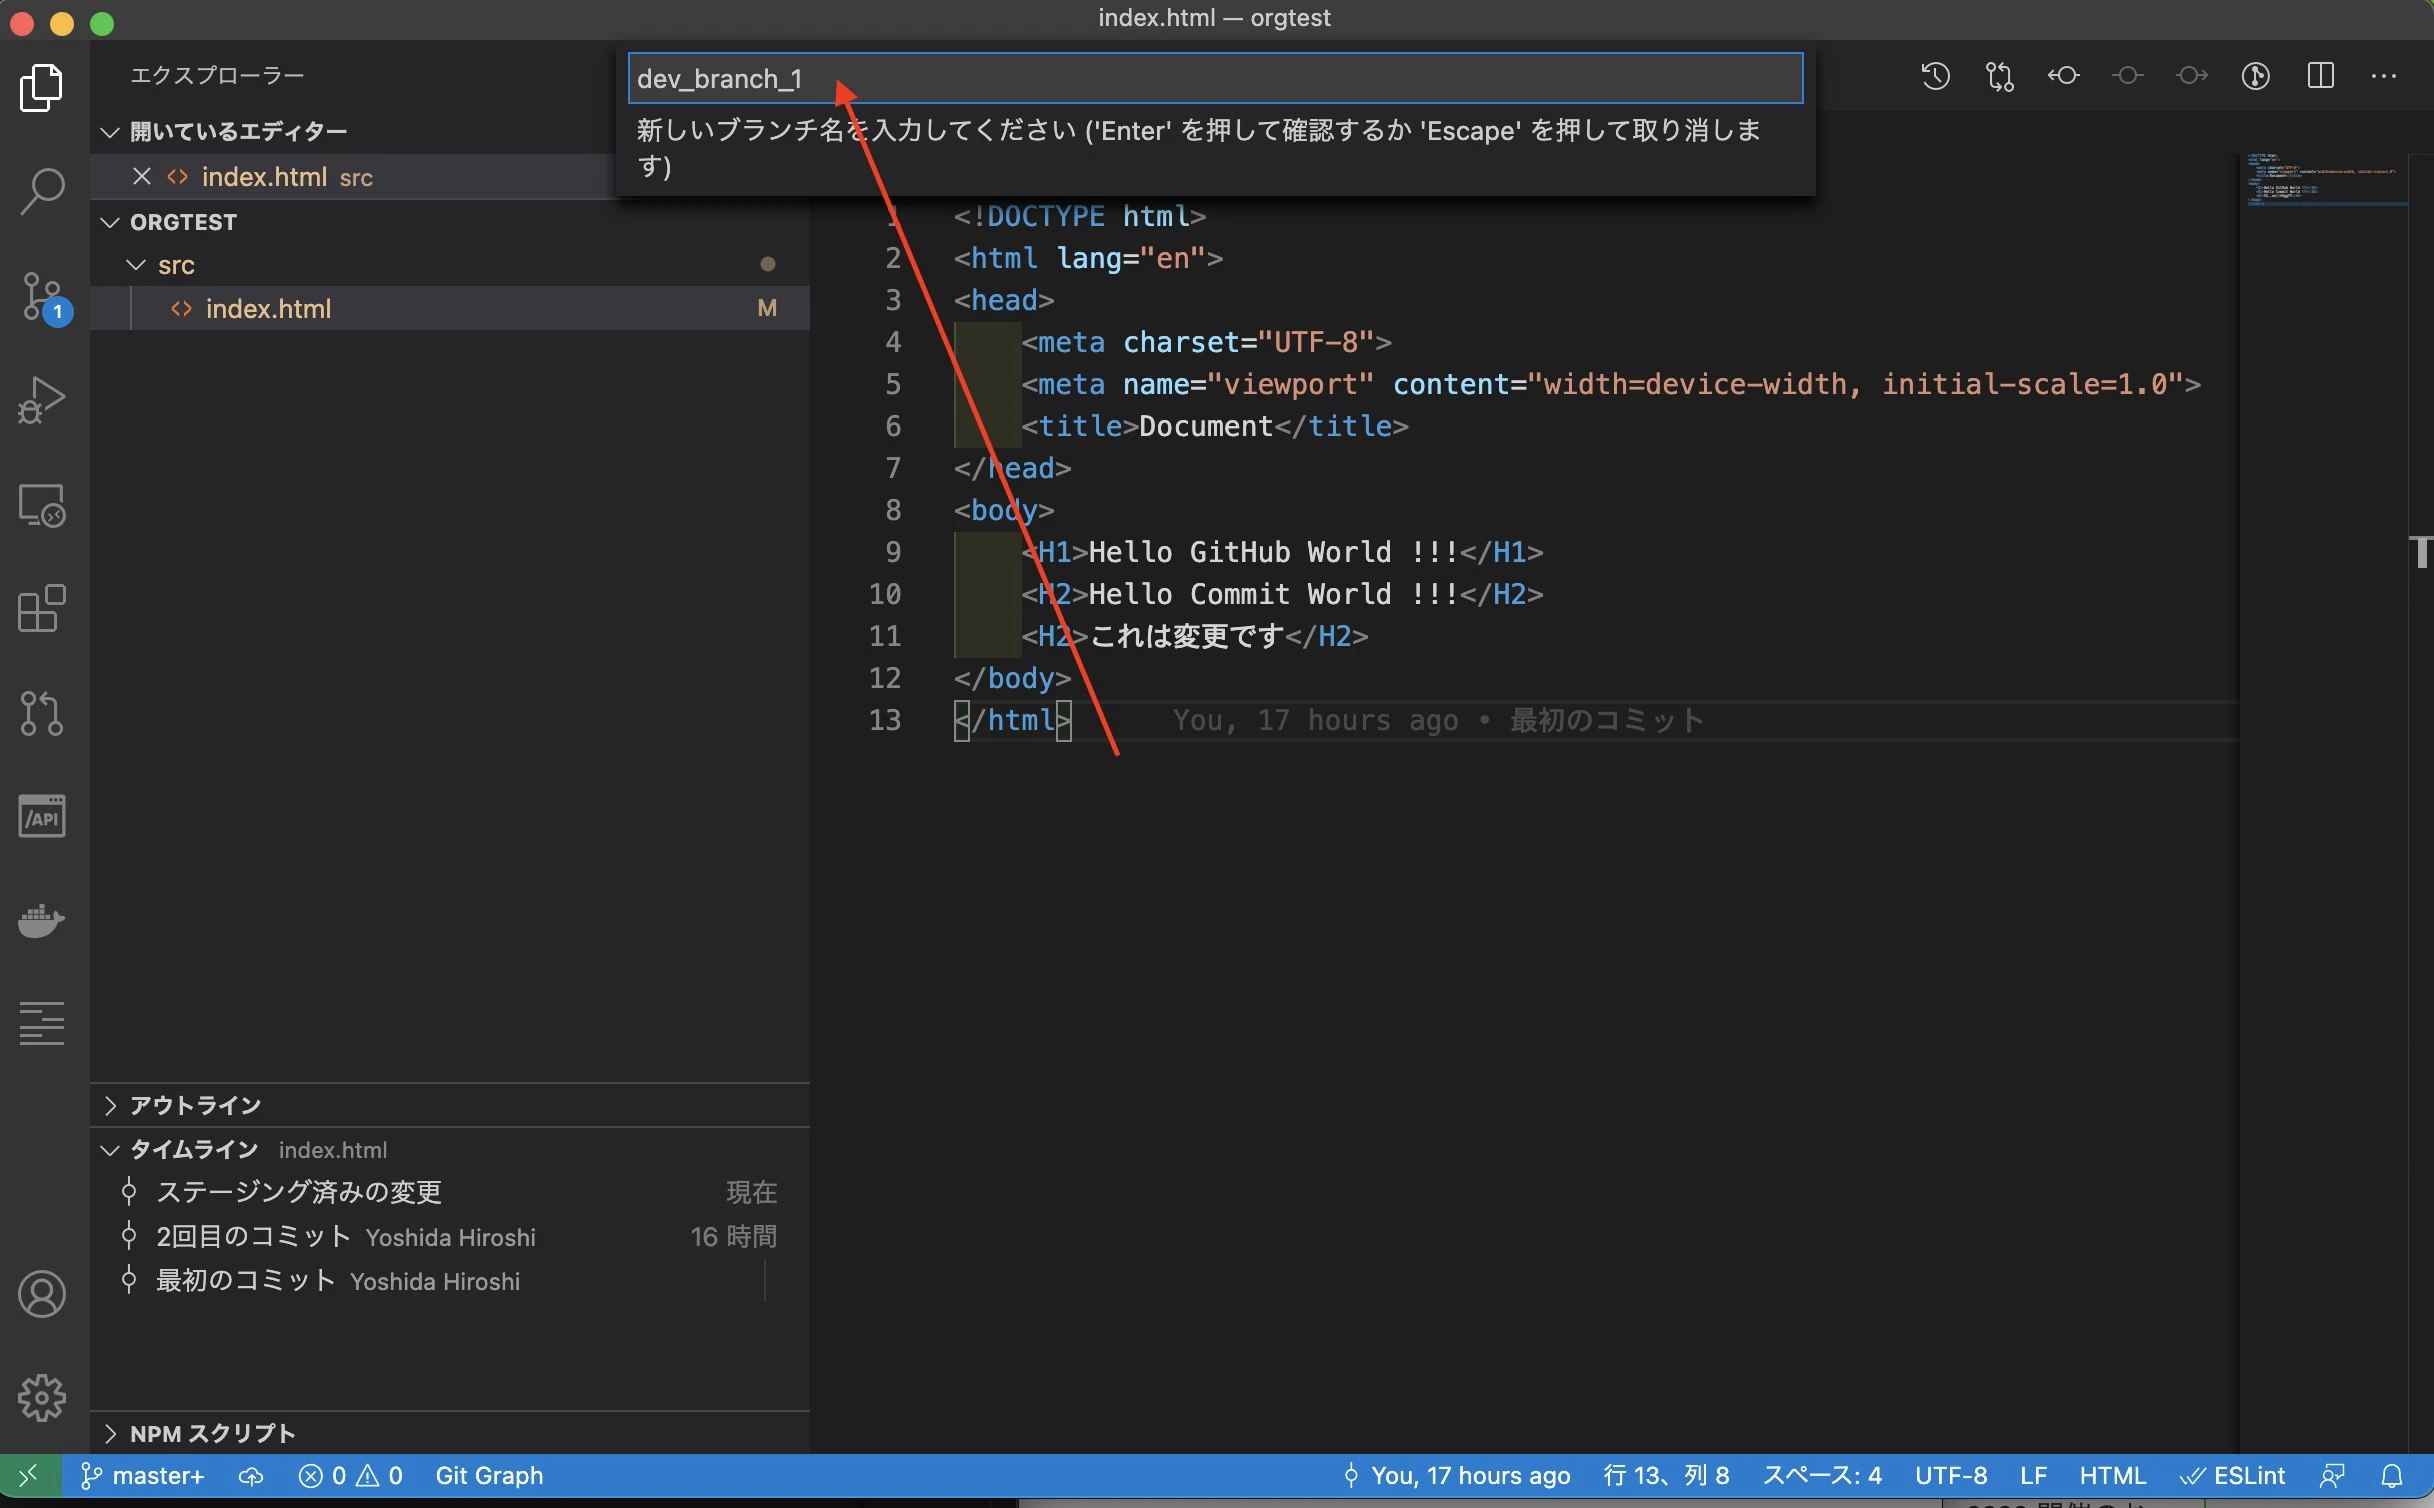Open the Manage gear icon
Viewport: 2434px width, 1508px height.
point(41,1397)
